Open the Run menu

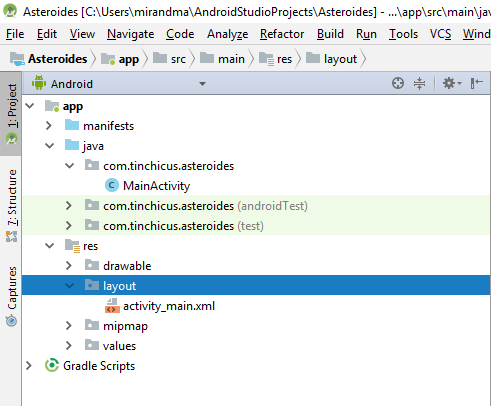tap(366, 34)
